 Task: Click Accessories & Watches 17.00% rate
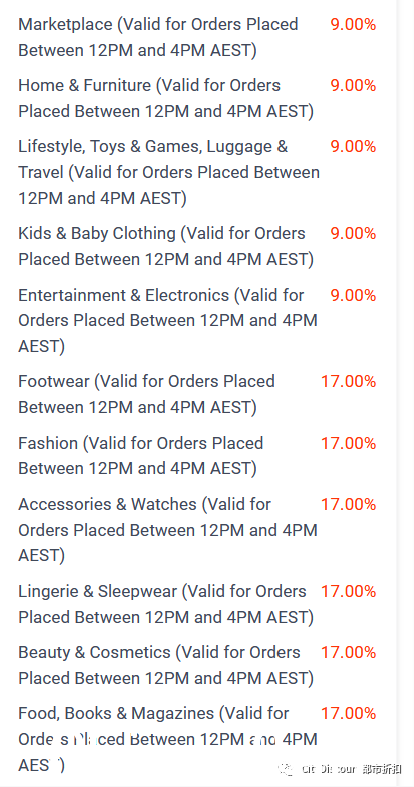pos(349,504)
